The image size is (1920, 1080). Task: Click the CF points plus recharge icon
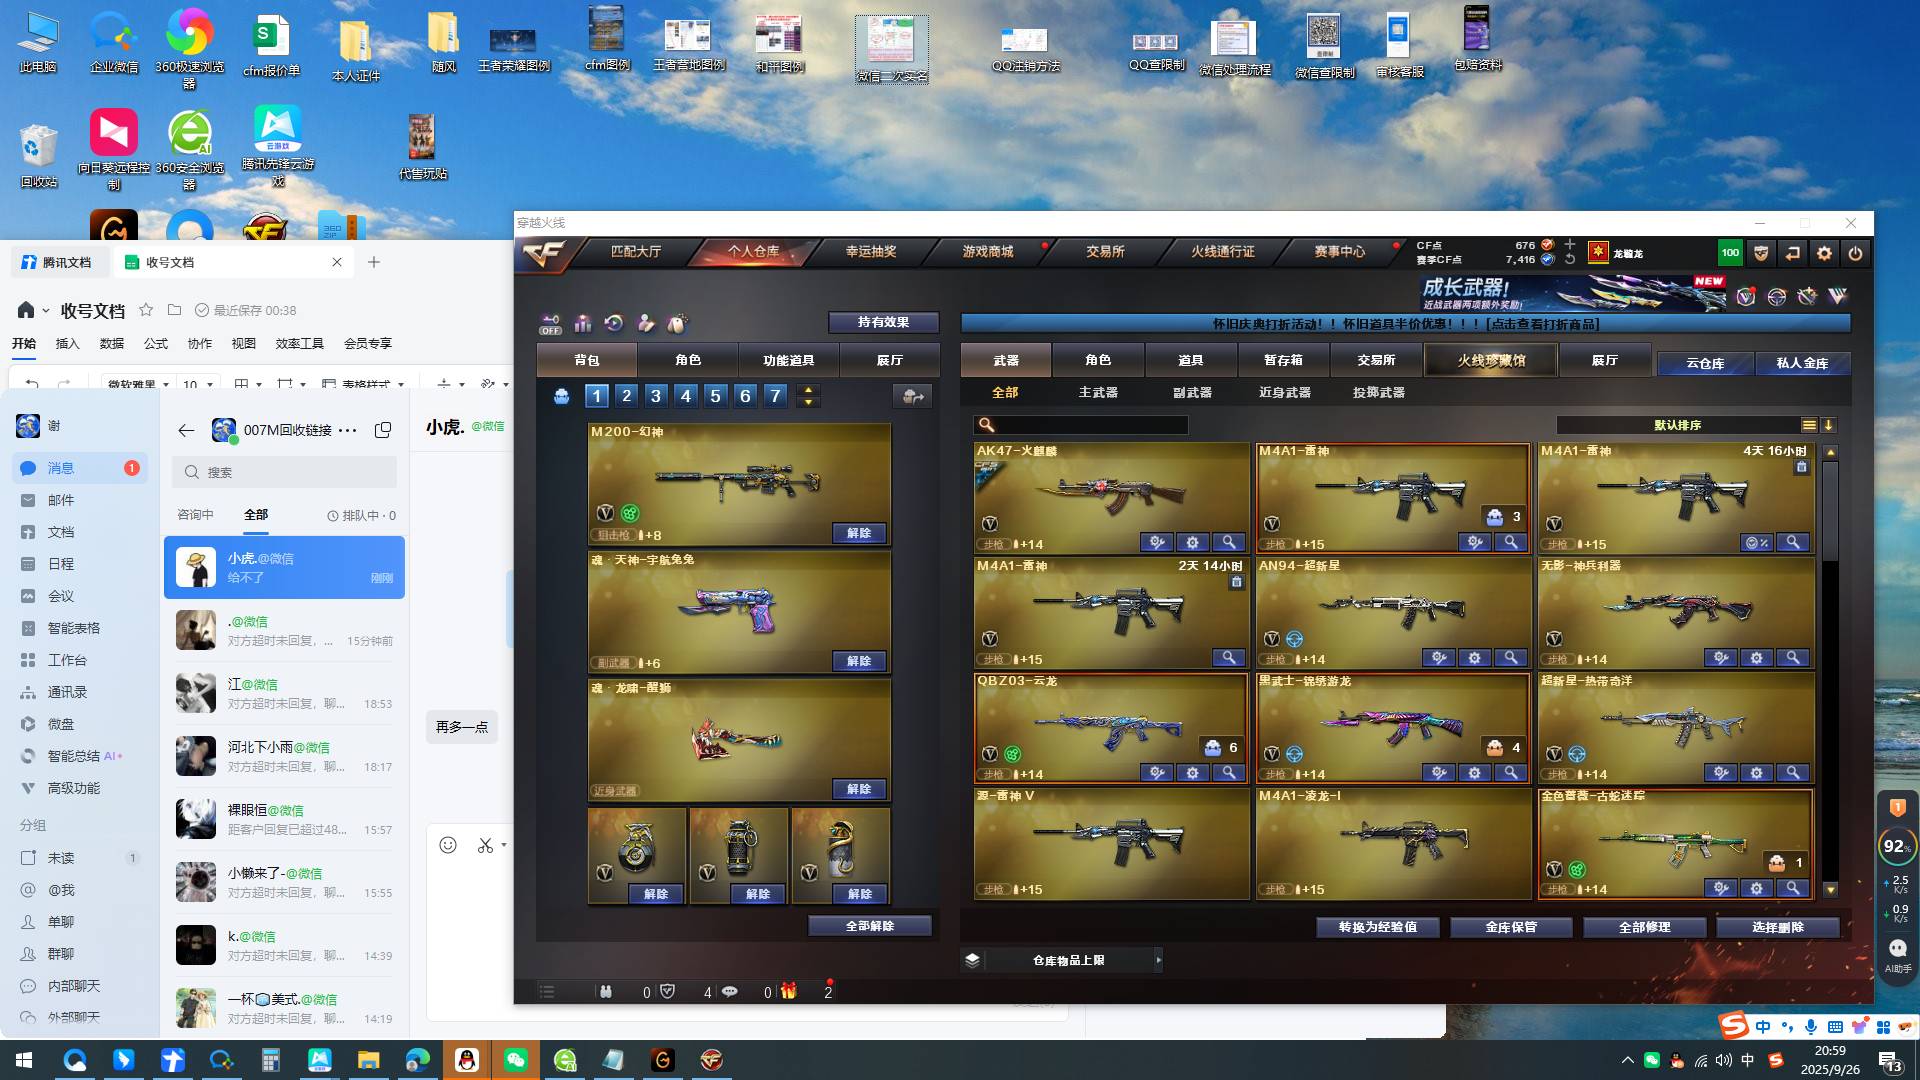click(1570, 244)
